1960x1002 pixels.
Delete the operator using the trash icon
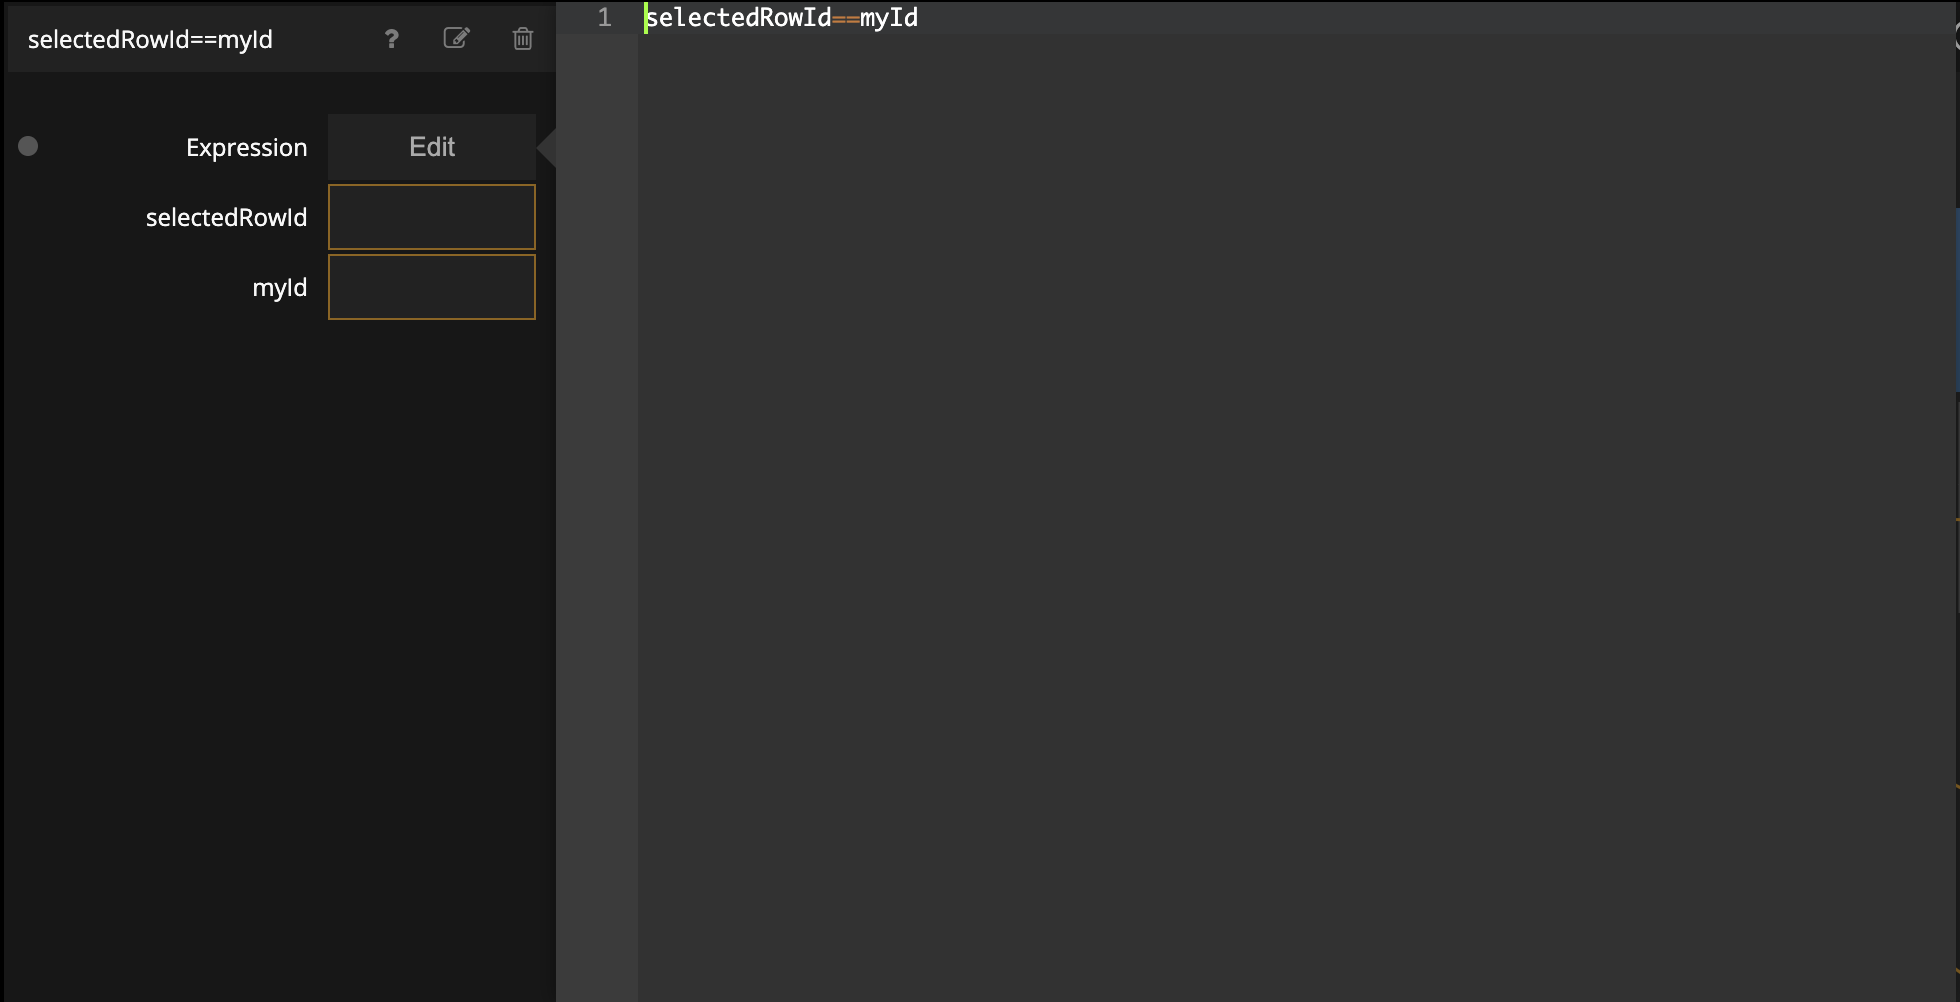pos(522,39)
